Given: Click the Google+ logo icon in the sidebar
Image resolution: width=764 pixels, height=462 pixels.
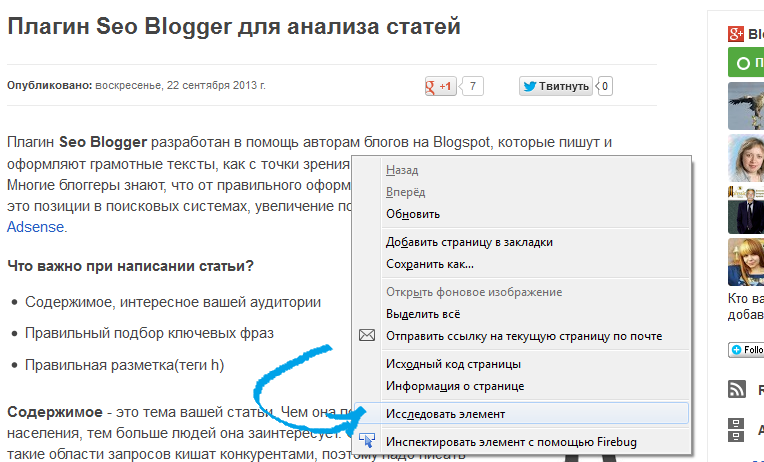Looking at the screenshot, I should coord(736,34).
